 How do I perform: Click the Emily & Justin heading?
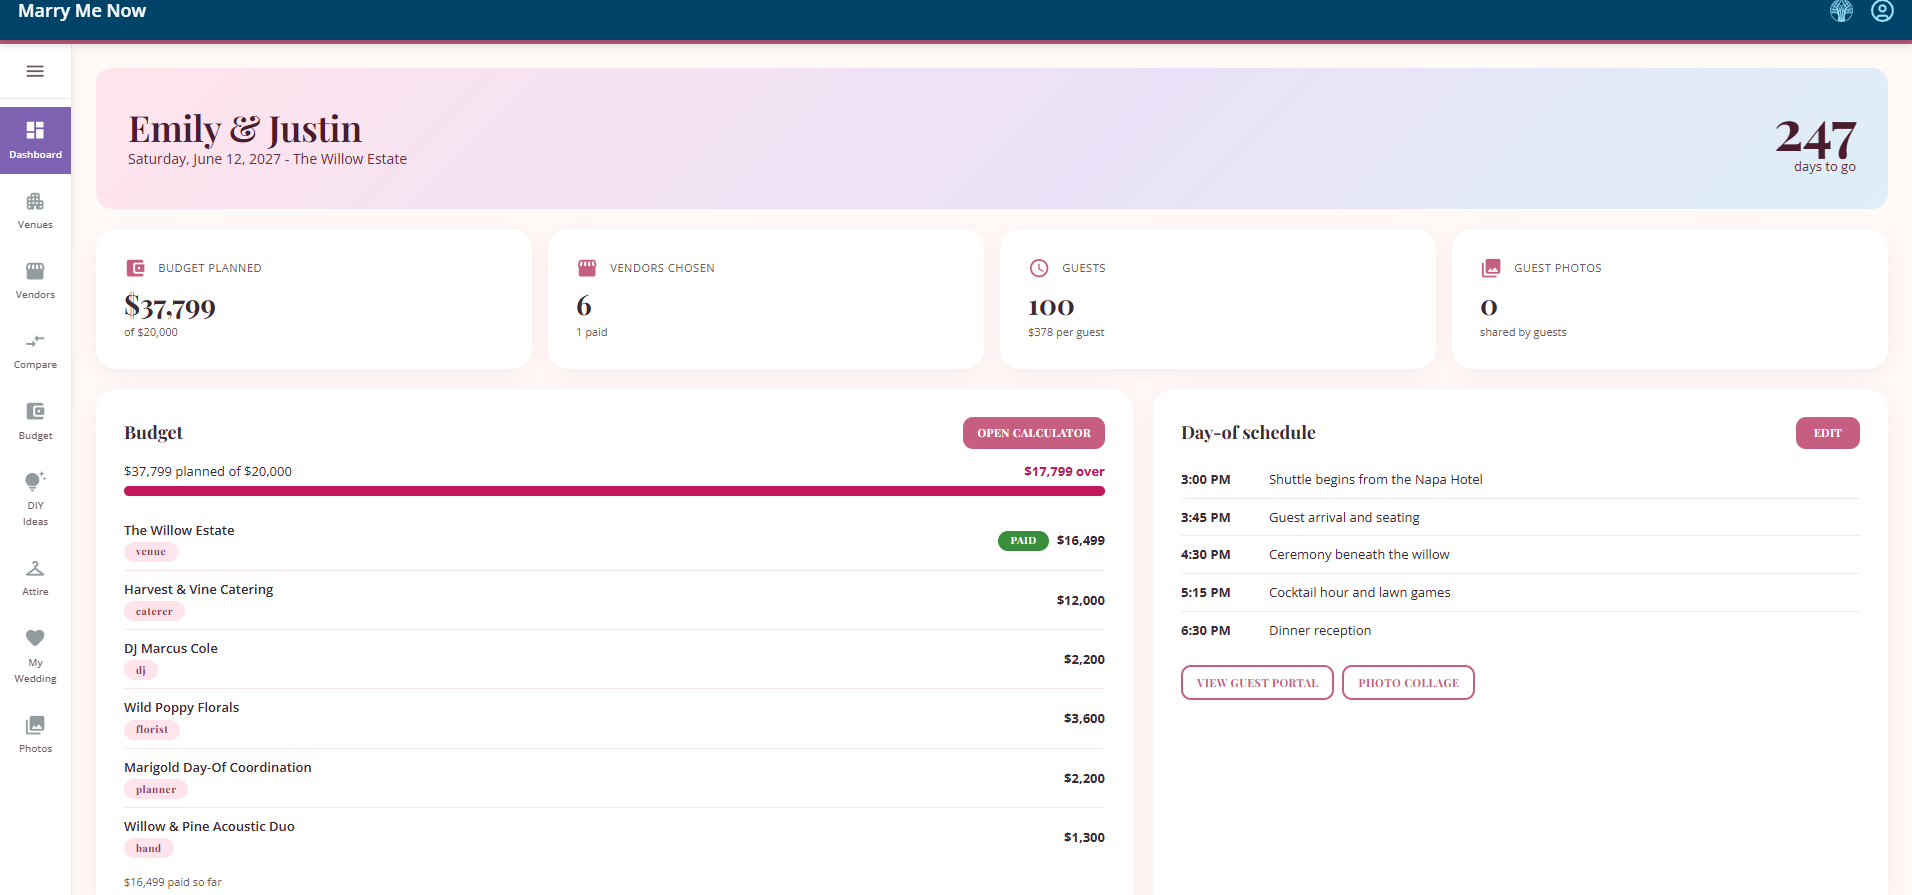pos(245,129)
